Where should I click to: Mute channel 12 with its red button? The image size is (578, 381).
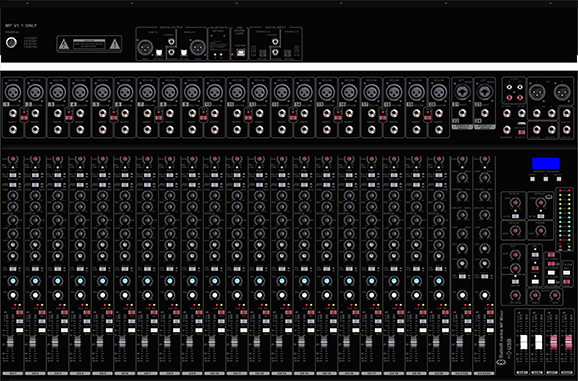266,312
